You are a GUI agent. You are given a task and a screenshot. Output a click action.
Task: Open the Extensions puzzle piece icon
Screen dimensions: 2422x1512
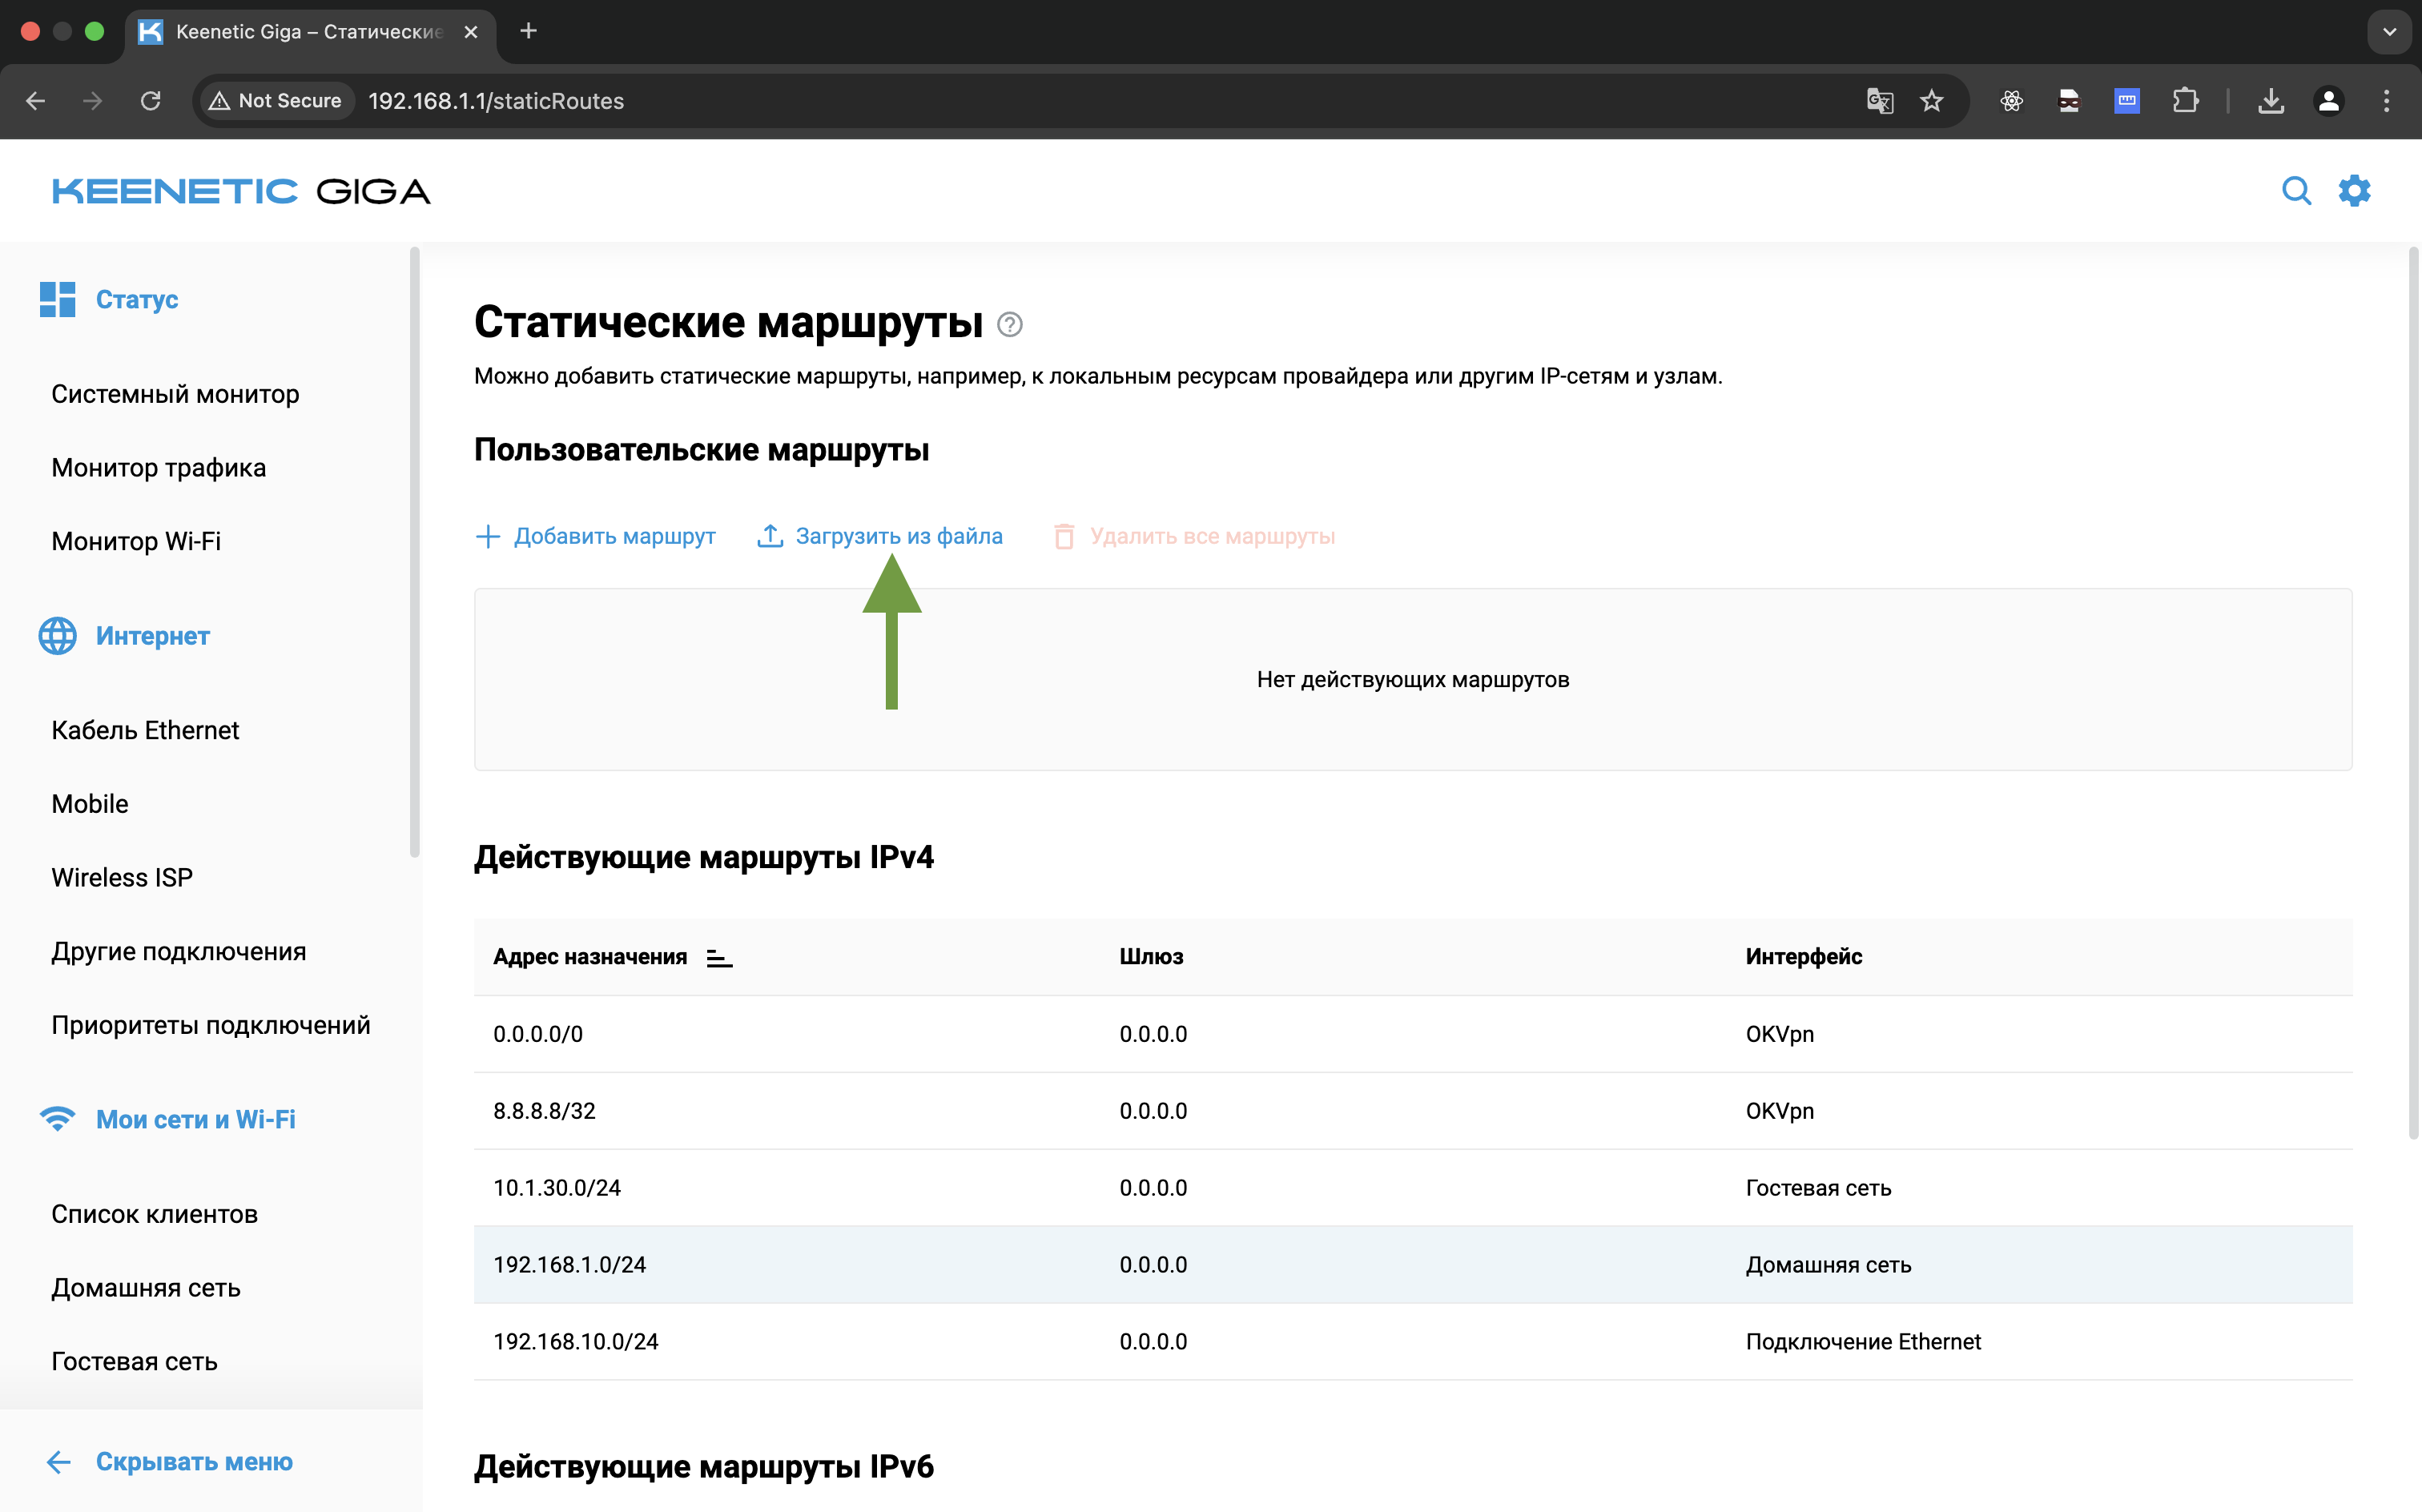[x=2186, y=100]
